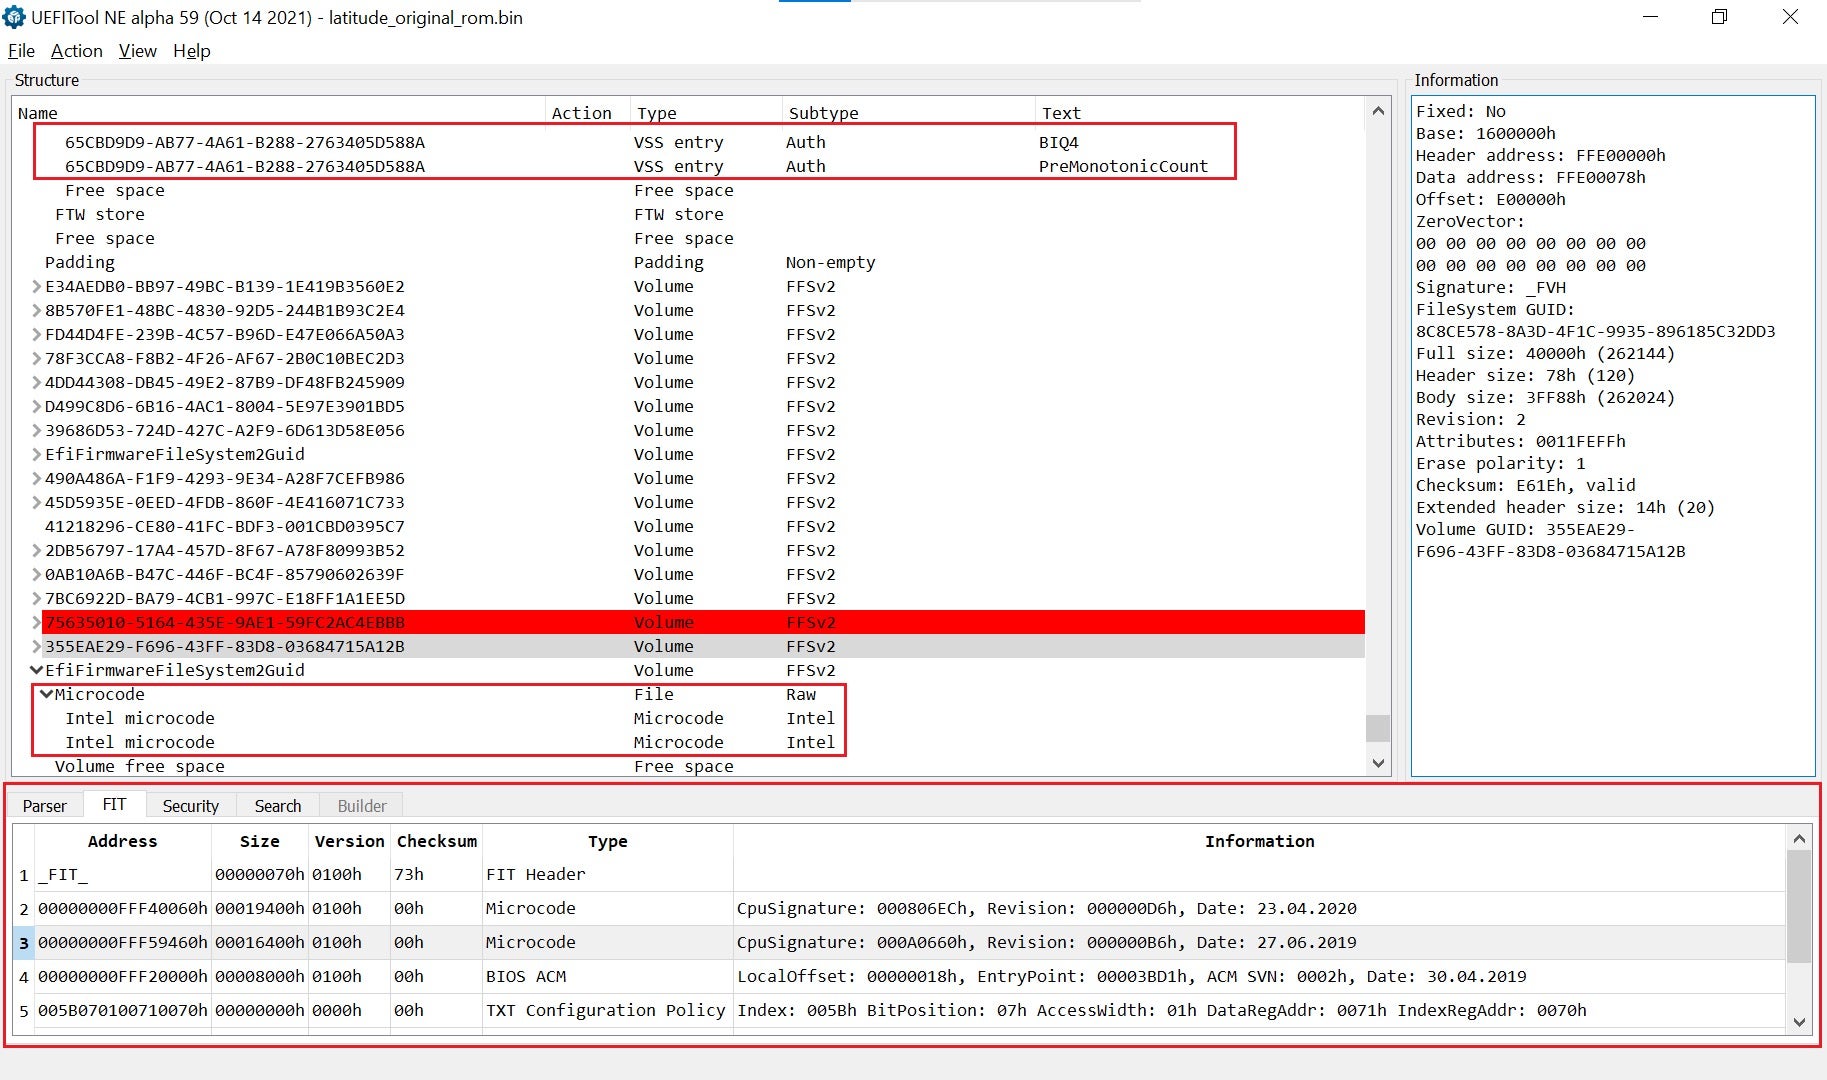Switch to the Parser tab
This screenshot has width=1827, height=1080.
pyautogui.click(x=44, y=806)
